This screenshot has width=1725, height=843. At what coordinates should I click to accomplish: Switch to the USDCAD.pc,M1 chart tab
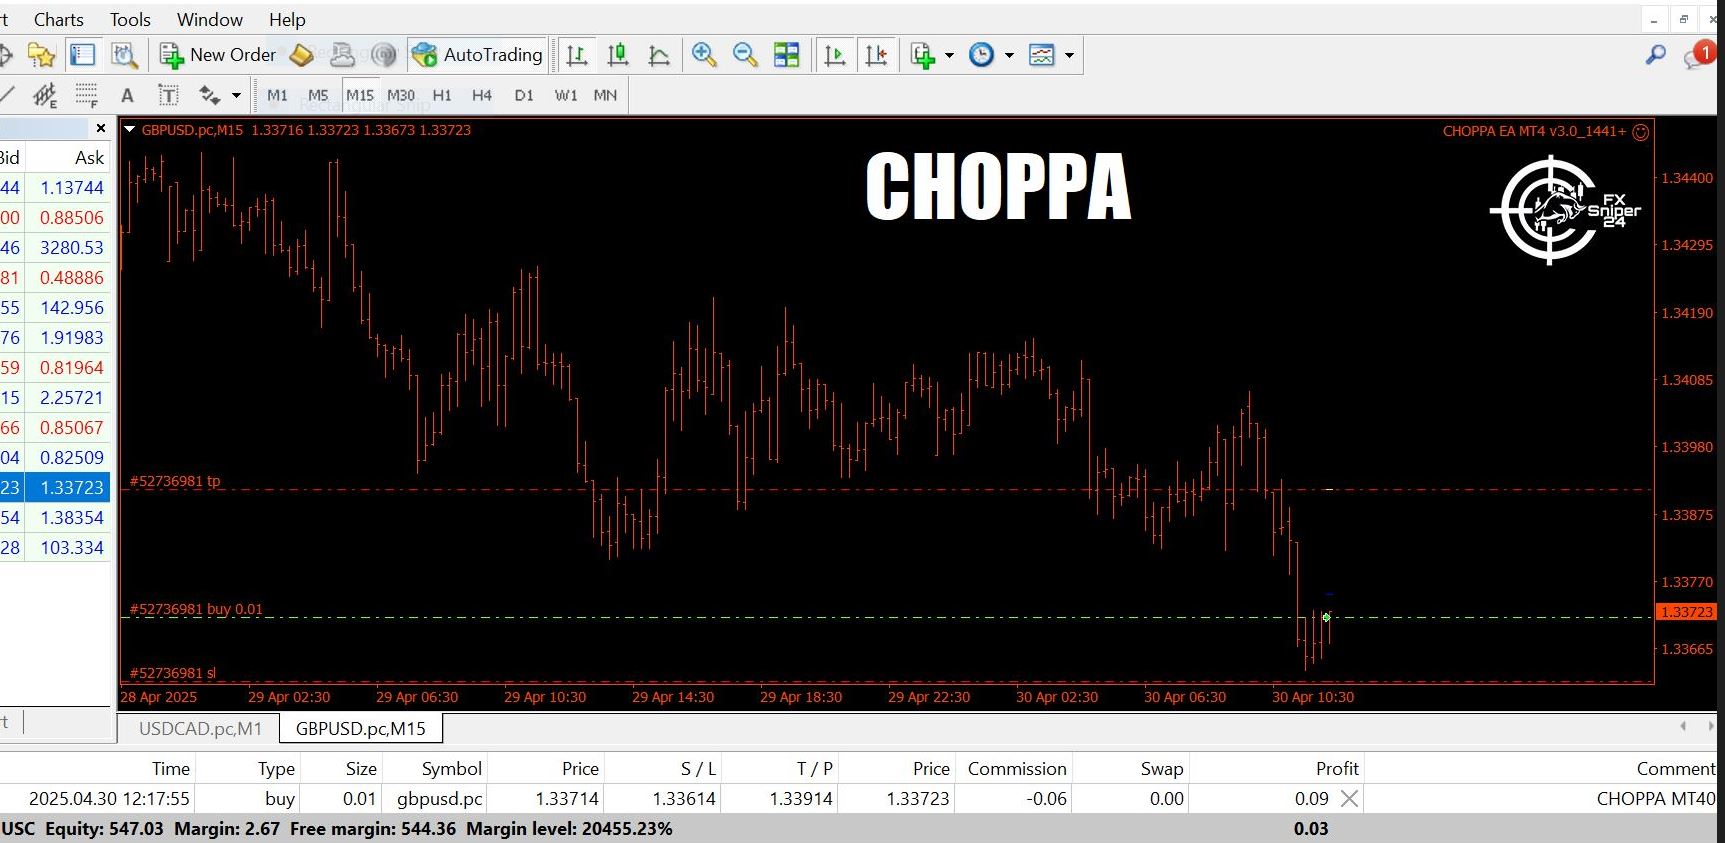[200, 729]
